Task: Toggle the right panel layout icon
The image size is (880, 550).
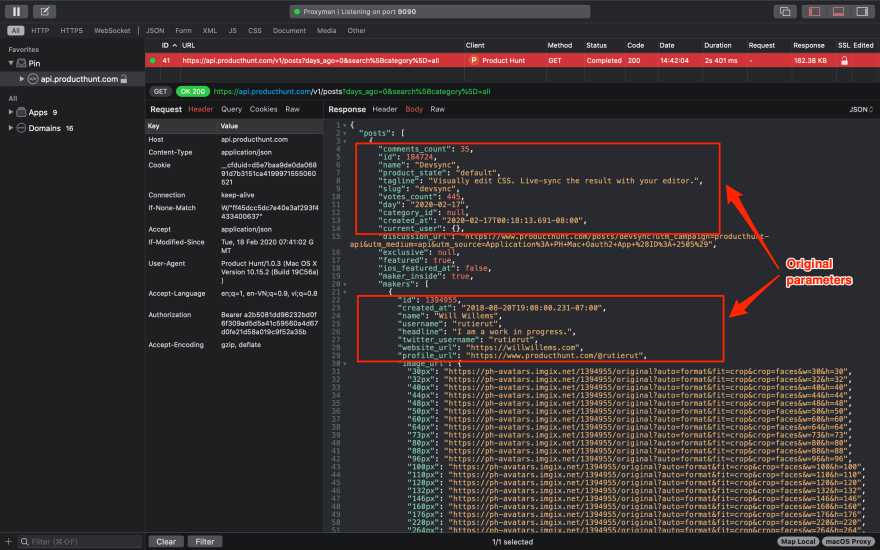Action: [x=862, y=11]
